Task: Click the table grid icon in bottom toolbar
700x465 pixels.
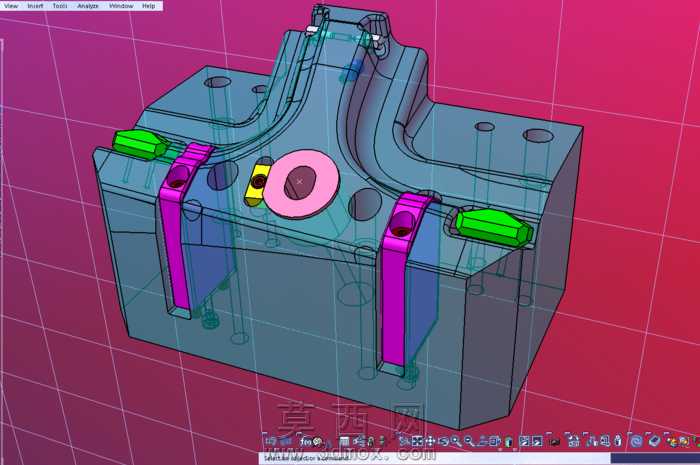Action: (x=344, y=441)
